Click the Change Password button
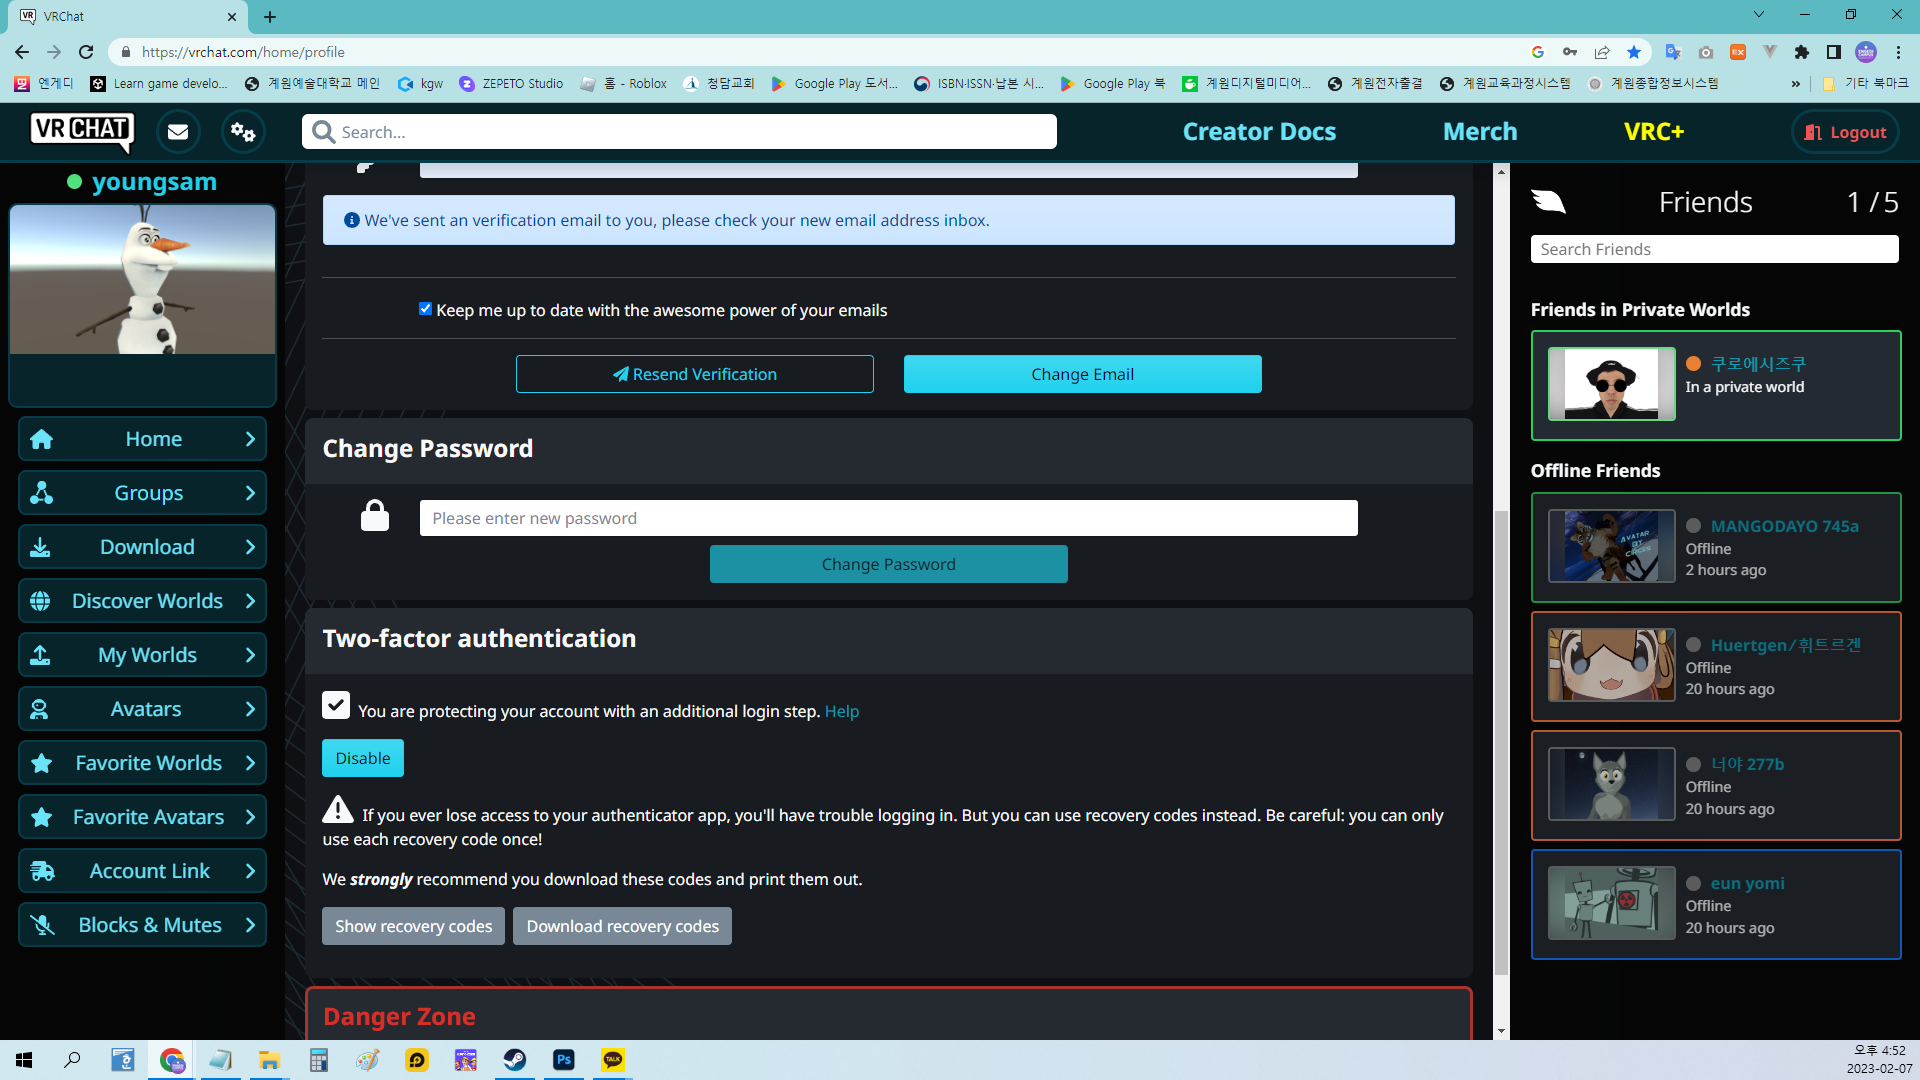This screenshot has height=1080, width=1920. pyautogui.click(x=889, y=564)
